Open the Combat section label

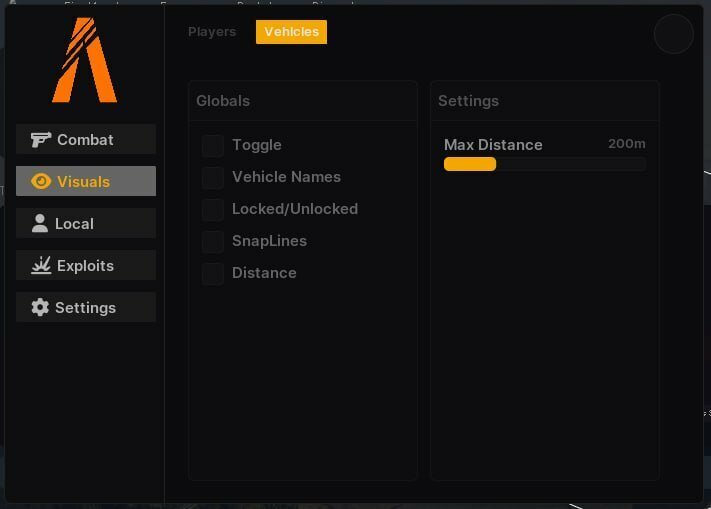85,140
